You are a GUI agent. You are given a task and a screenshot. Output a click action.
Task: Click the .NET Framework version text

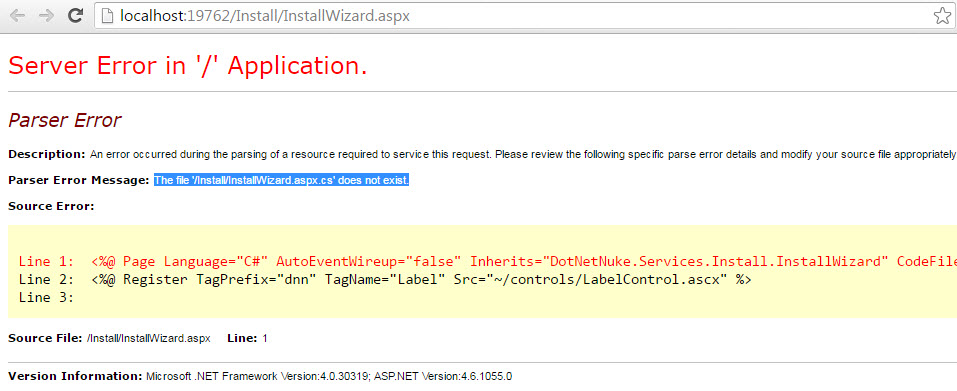pyautogui.click(x=258, y=376)
